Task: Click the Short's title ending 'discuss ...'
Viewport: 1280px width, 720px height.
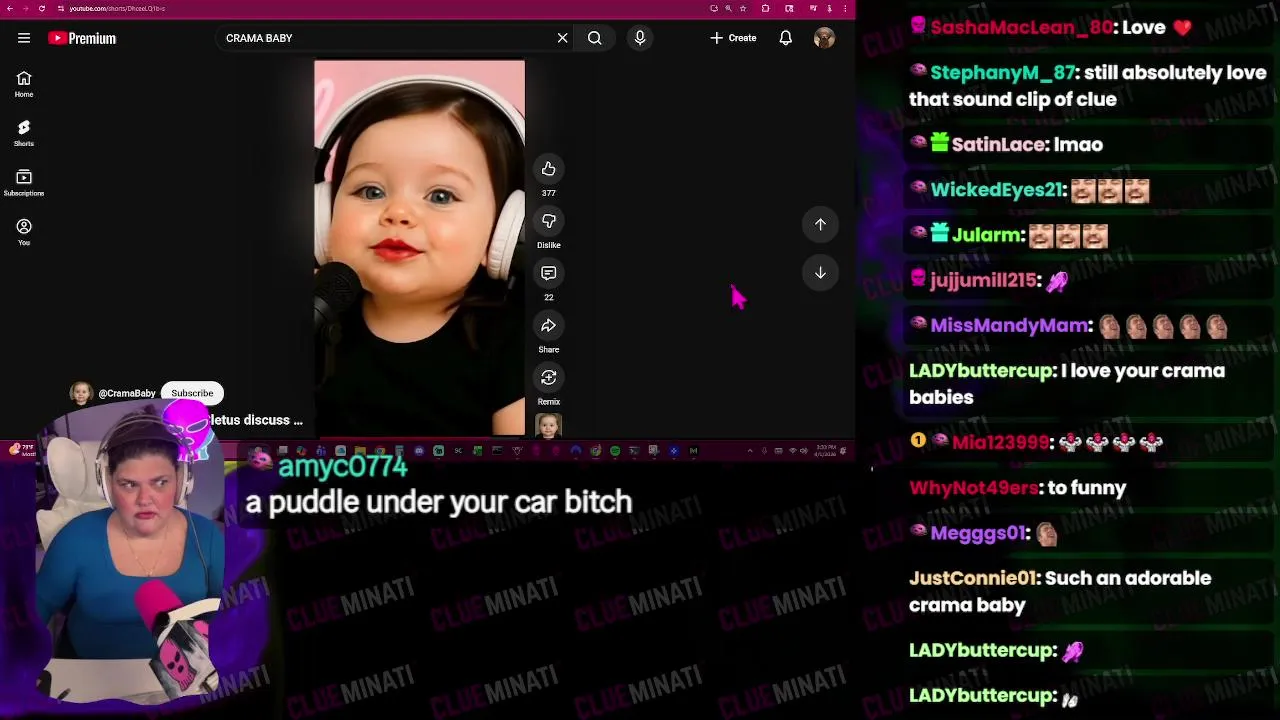Action: coord(256,420)
